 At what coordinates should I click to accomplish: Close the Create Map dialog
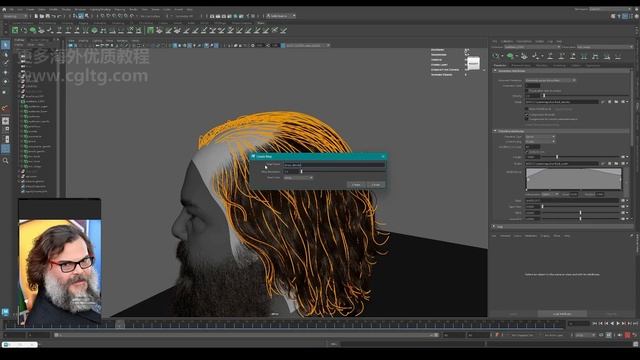pos(383,156)
